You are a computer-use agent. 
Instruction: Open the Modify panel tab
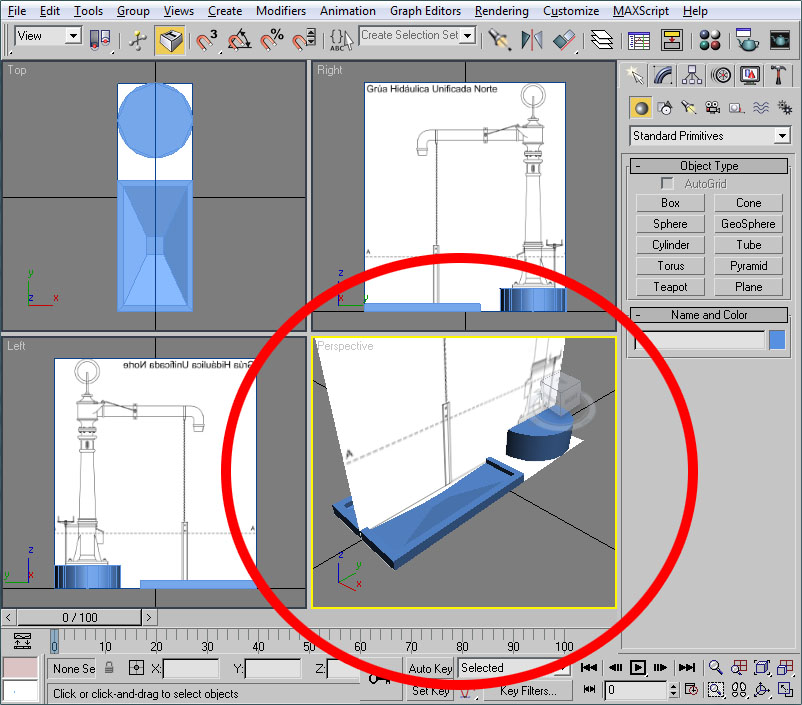662,75
